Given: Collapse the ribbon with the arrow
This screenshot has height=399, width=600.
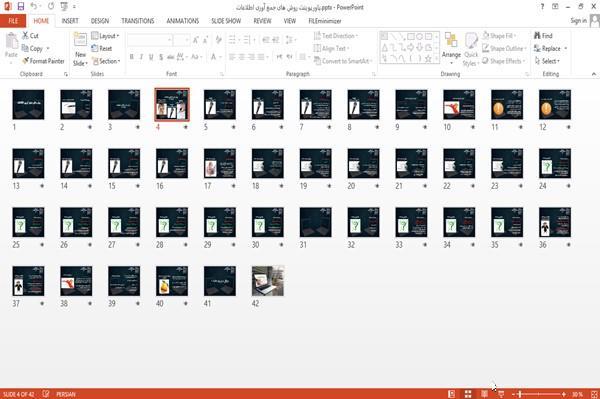Looking at the screenshot, I should pyautogui.click(x=593, y=73).
